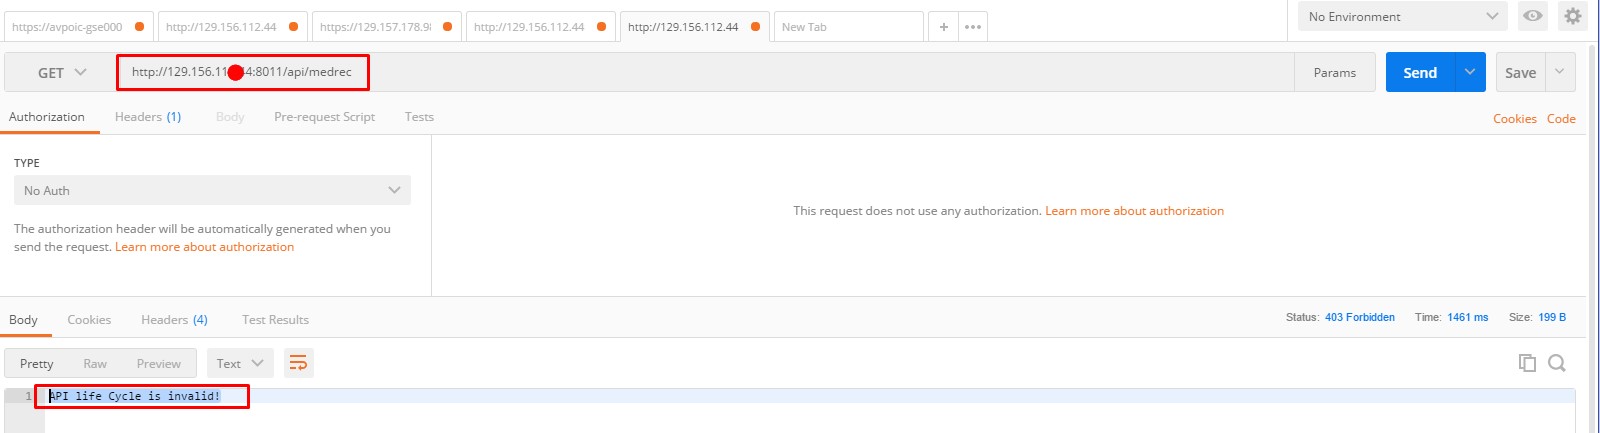
Task: Open the Cookies link
Action: point(1514,119)
